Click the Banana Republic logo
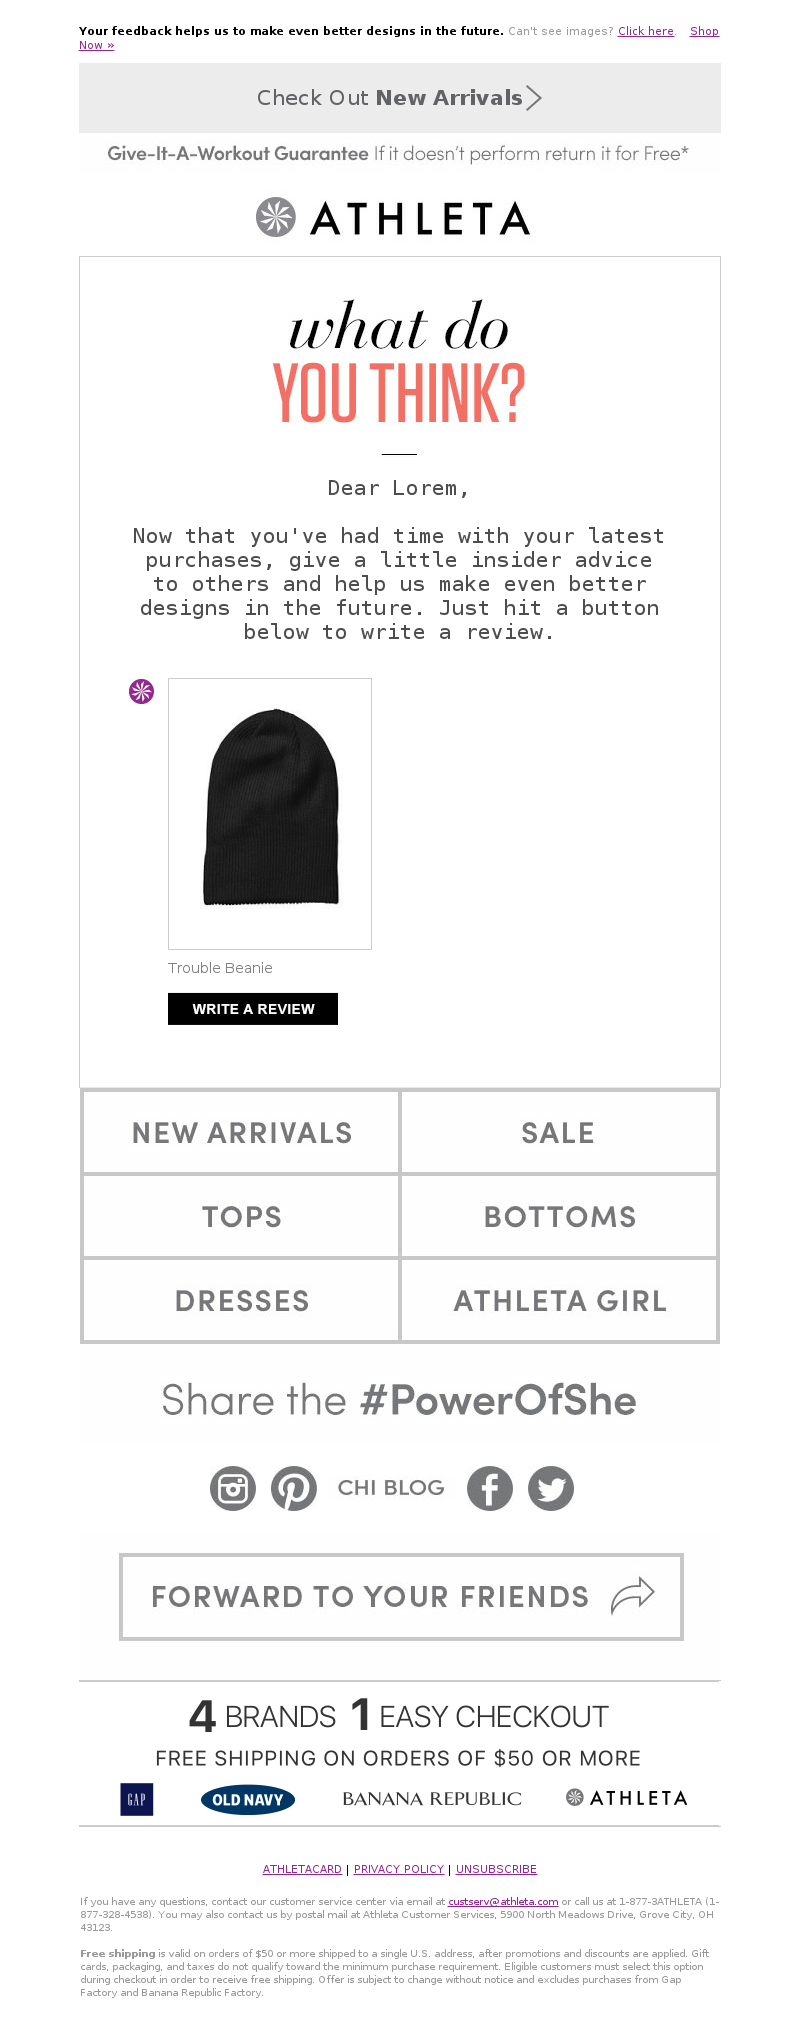 pos(432,1799)
